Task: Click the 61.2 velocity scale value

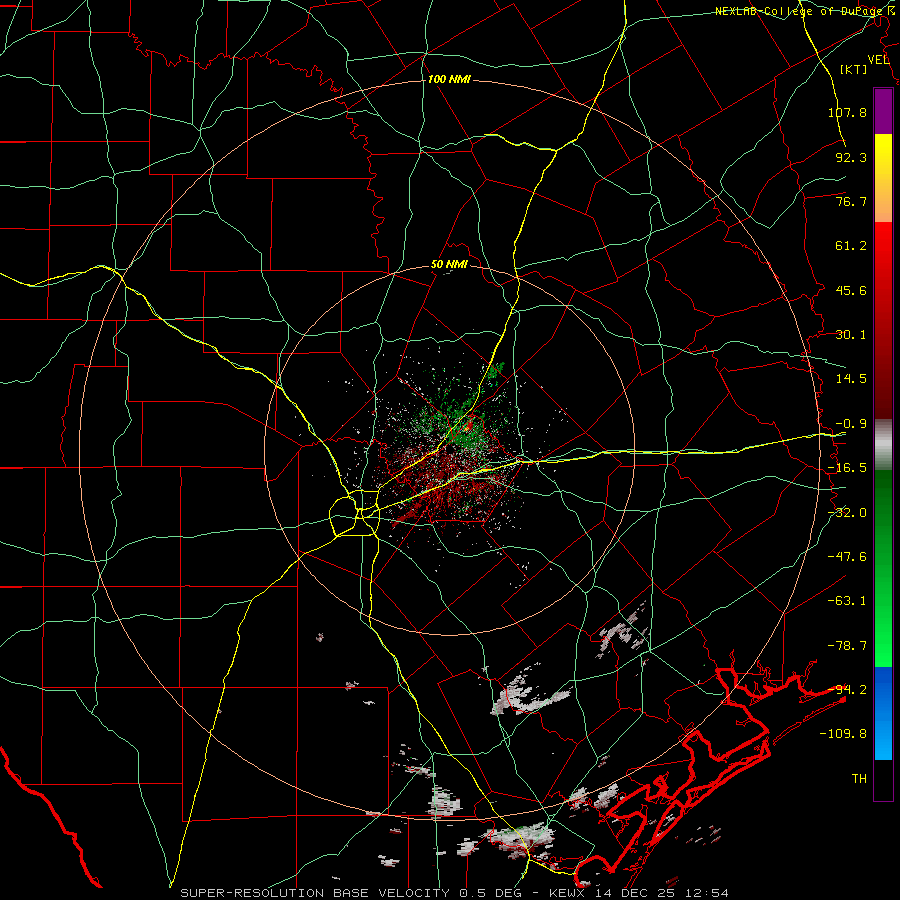Action: [x=851, y=246]
